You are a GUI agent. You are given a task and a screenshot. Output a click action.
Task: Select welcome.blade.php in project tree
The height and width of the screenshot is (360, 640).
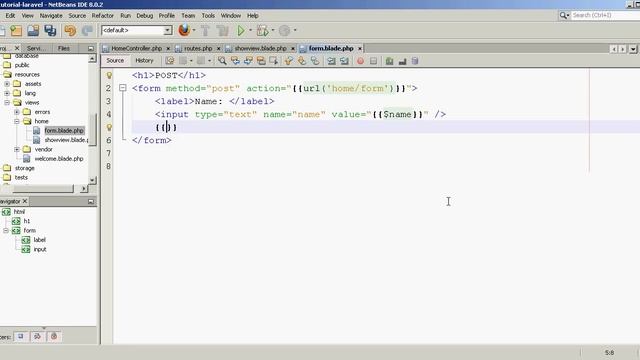point(59,159)
